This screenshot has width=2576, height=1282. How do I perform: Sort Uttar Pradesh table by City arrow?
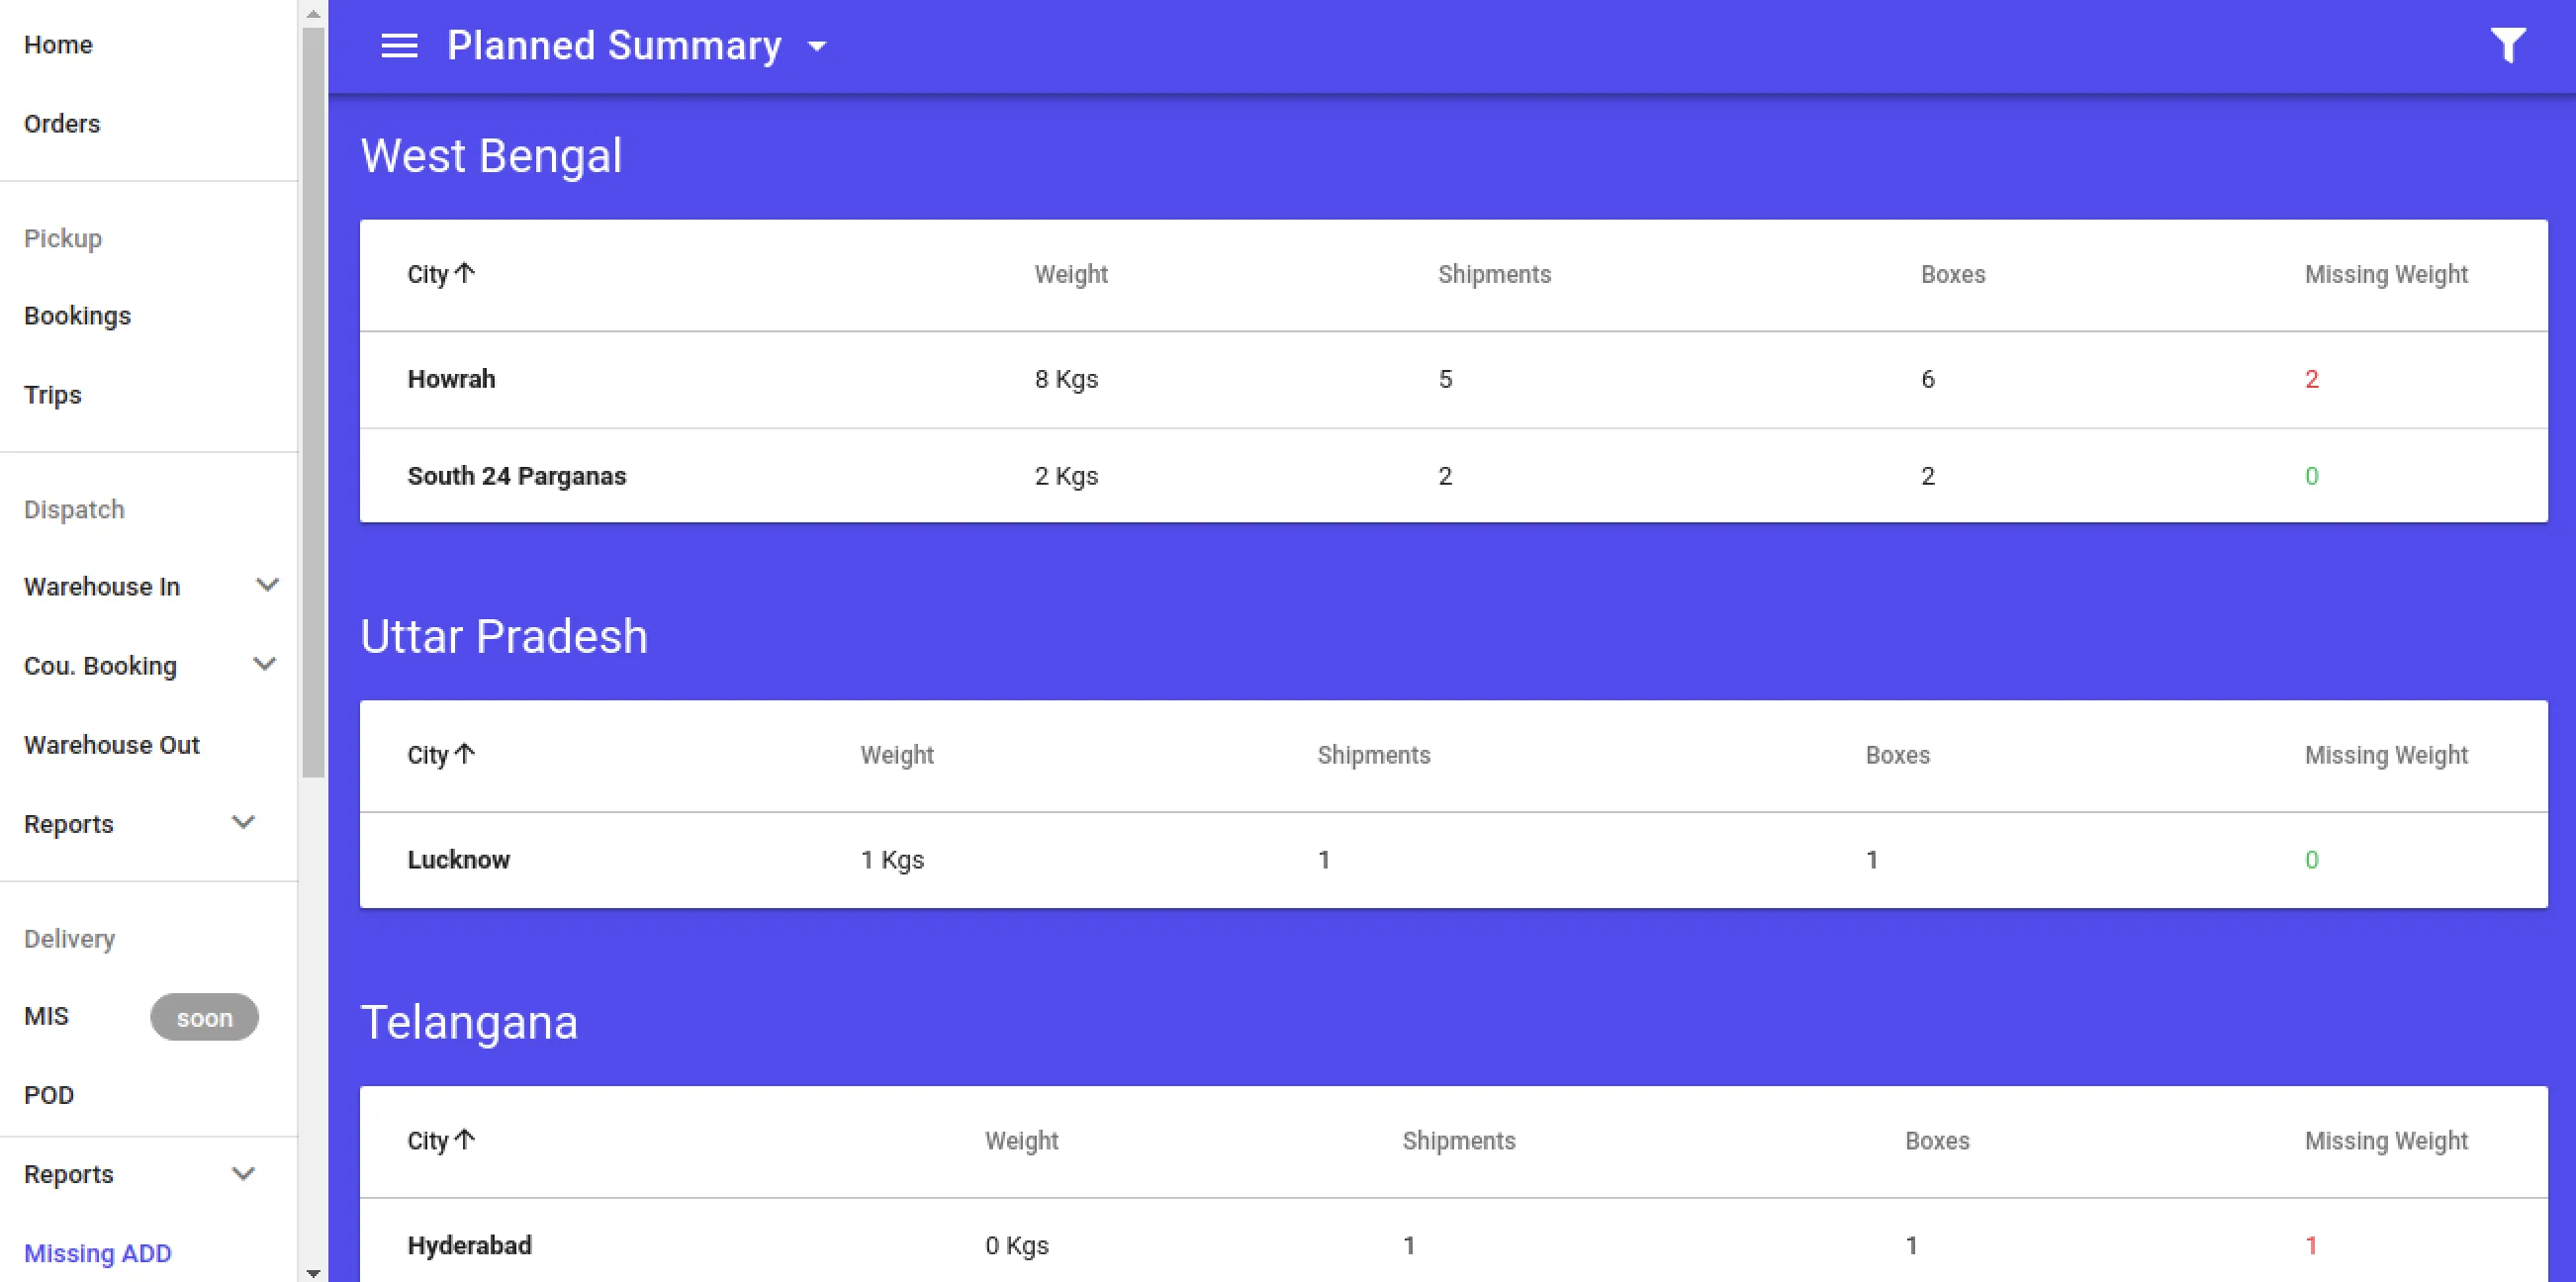464,754
